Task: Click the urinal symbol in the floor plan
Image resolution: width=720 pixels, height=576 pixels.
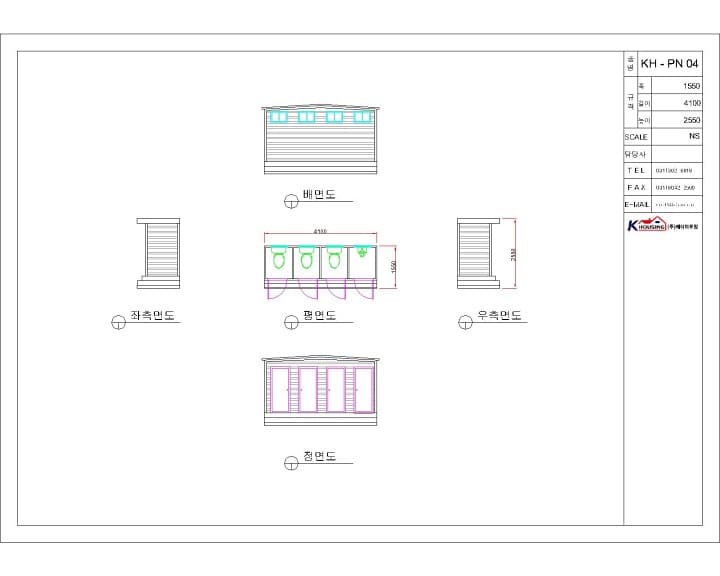Action: (362, 251)
